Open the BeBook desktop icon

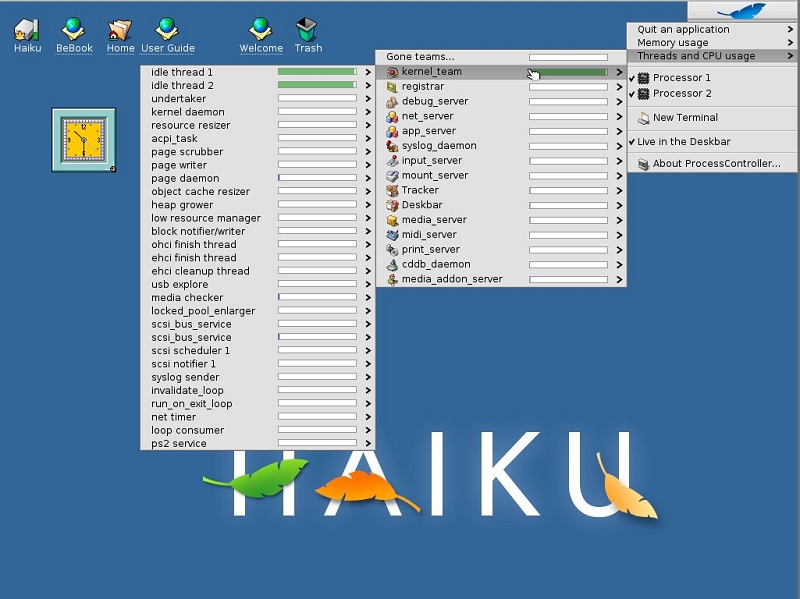73,30
